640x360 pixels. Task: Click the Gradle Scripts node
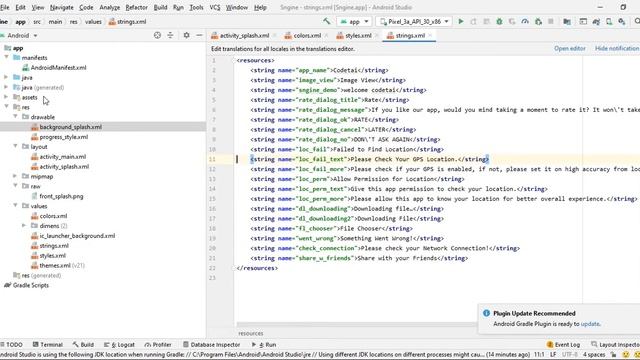click(x=31, y=285)
